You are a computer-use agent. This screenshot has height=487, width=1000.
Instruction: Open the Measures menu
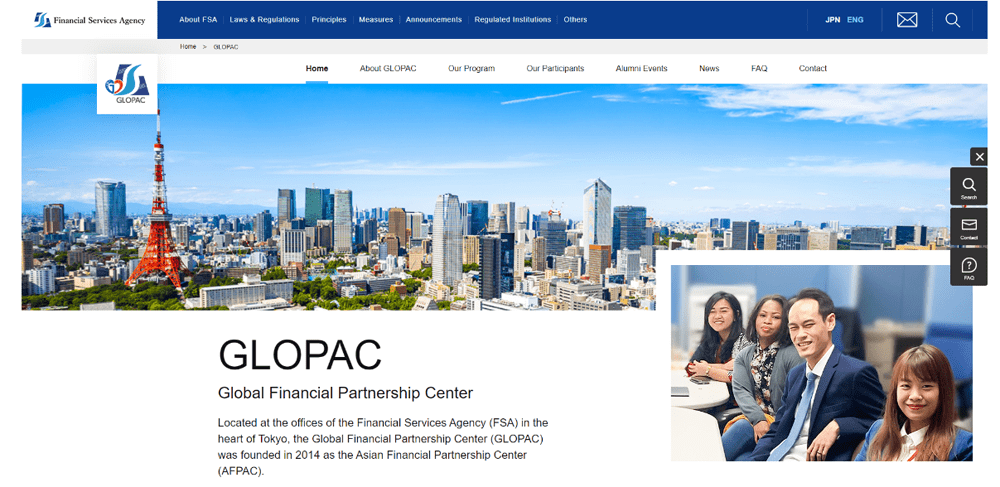click(376, 20)
